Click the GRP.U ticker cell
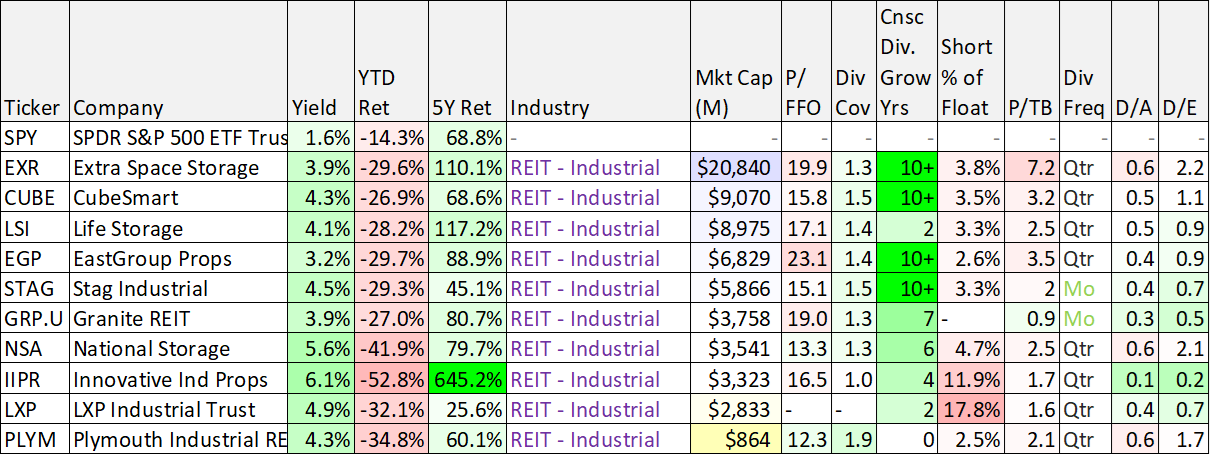Image resolution: width=1210 pixels, height=455 pixels. 35,318
